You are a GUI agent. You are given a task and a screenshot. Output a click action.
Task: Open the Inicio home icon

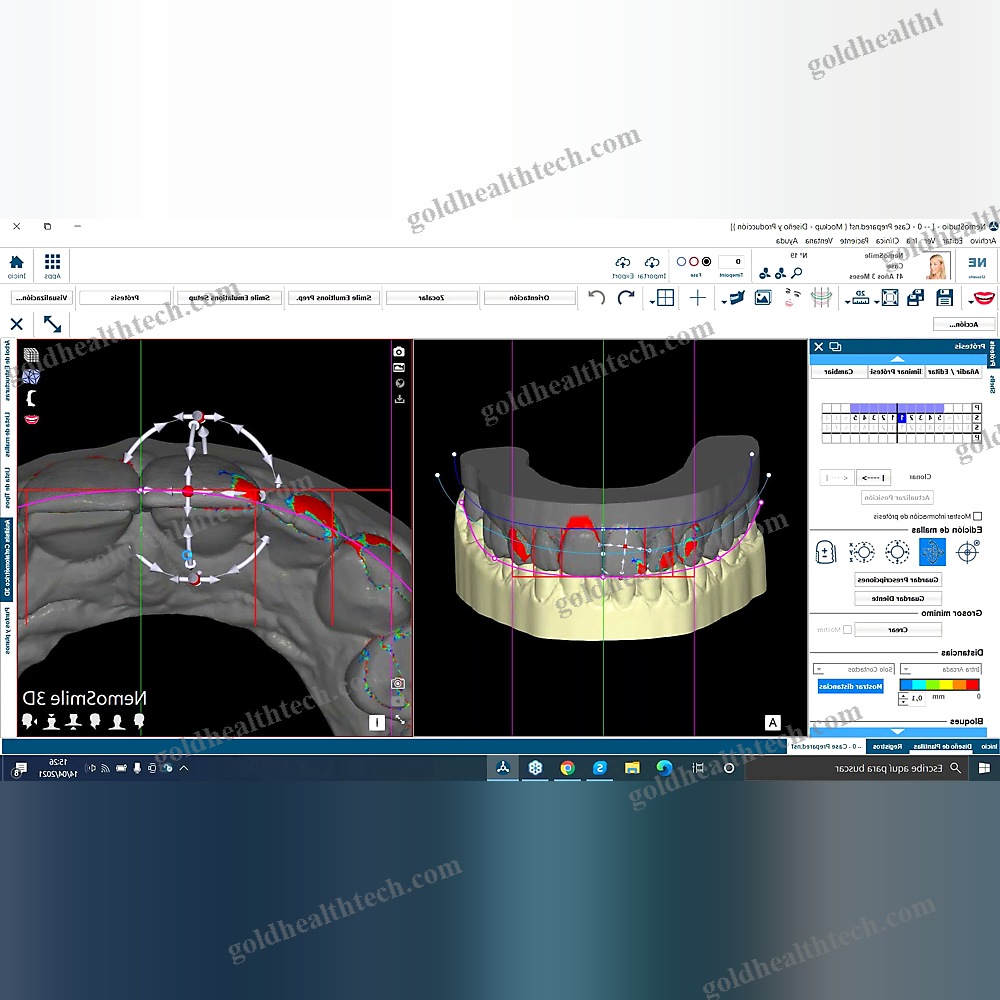tap(17, 262)
